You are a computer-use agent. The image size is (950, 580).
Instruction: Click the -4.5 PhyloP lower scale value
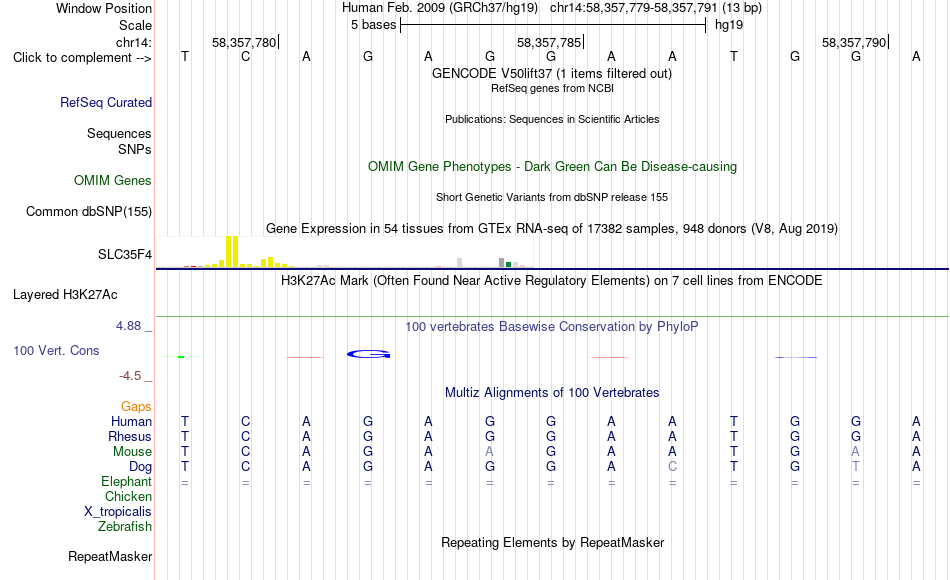(x=130, y=376)
